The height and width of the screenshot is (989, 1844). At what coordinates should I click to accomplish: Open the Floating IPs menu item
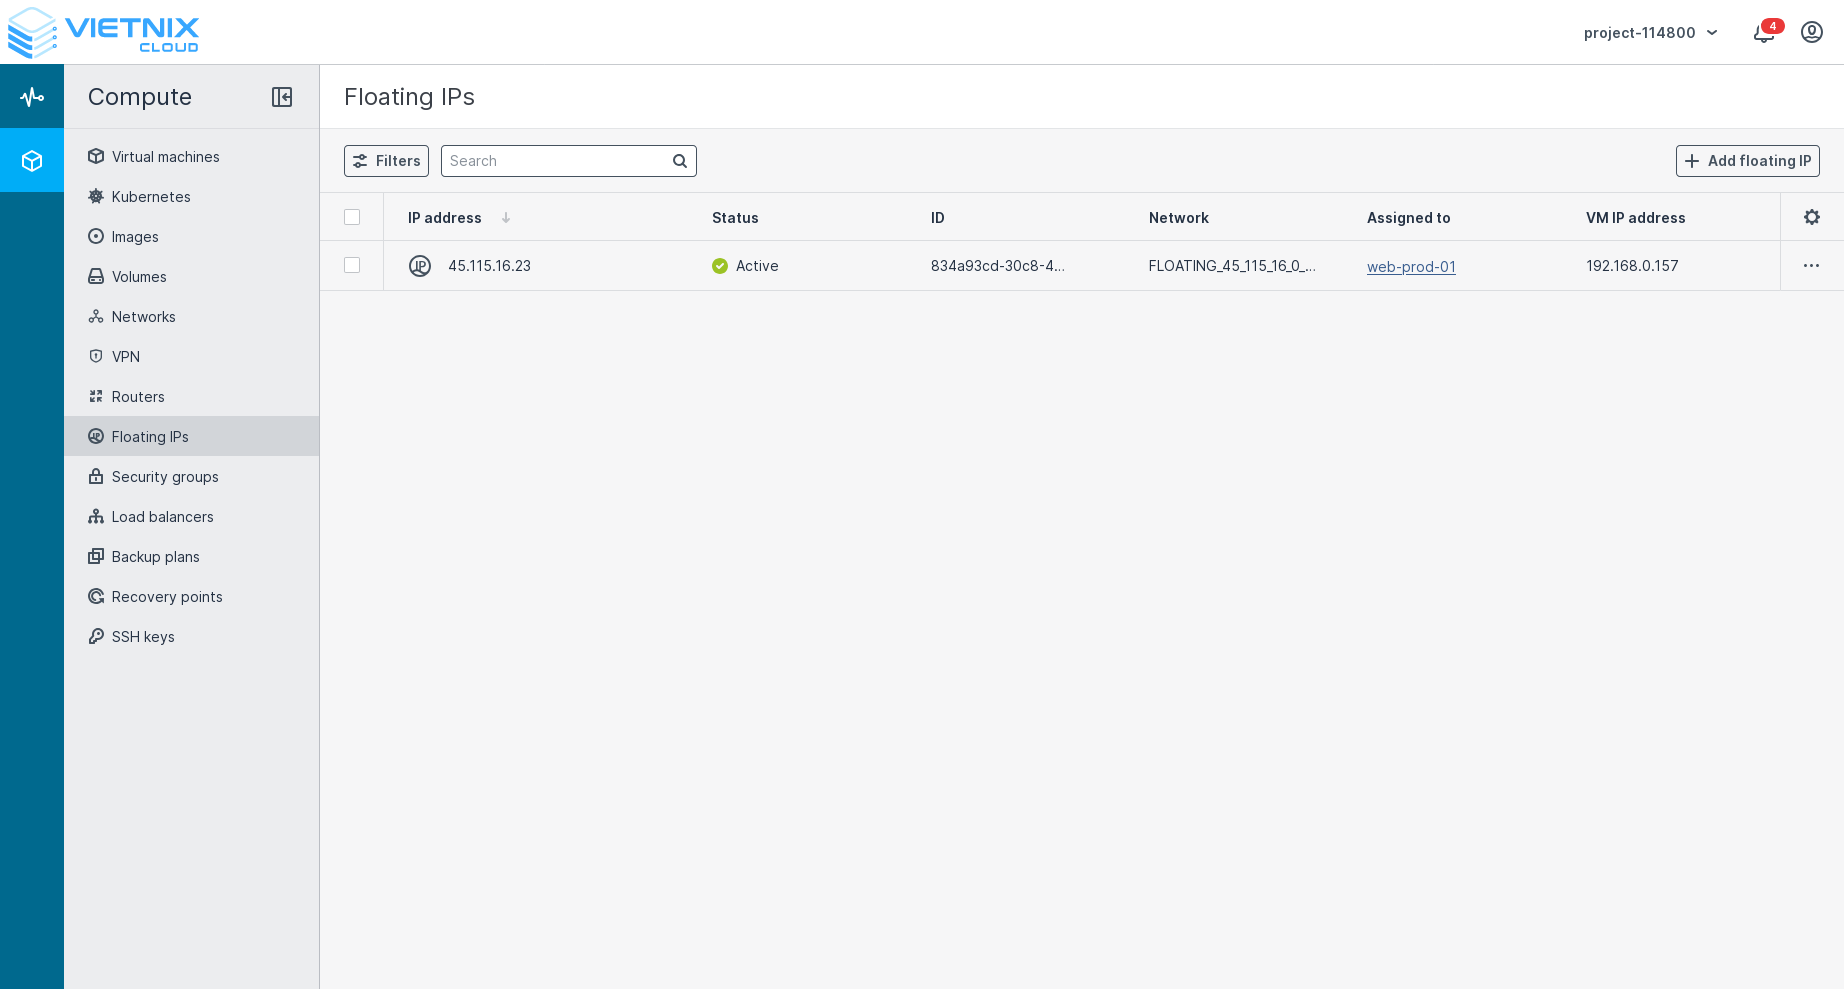(149, 436)
